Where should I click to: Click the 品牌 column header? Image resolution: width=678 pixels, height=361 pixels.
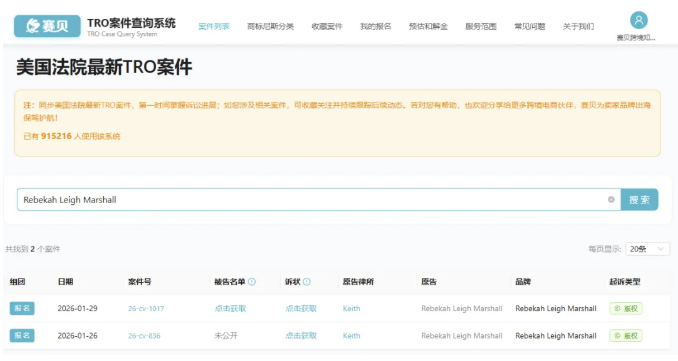tap(523, 282)
